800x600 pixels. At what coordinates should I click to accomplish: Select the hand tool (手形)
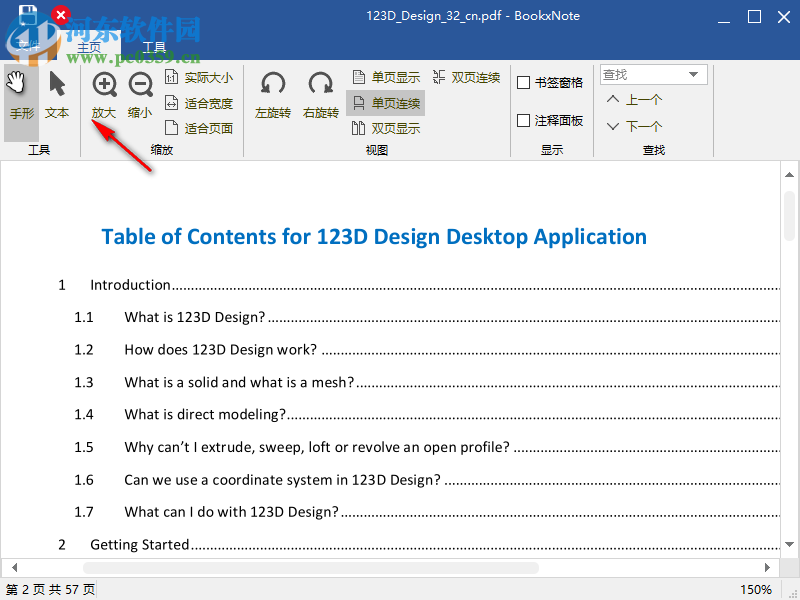click(20, 95)
